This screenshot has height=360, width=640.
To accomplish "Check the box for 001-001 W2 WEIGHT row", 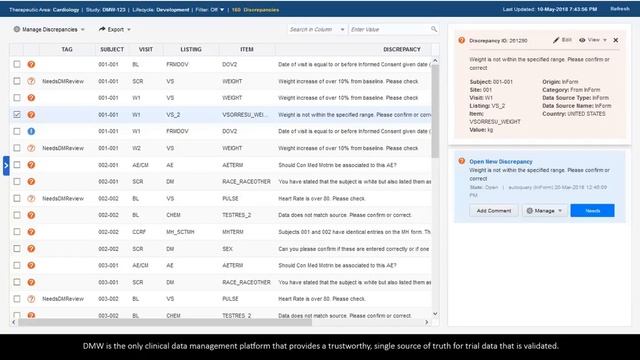I will click(x=17, y=148).
